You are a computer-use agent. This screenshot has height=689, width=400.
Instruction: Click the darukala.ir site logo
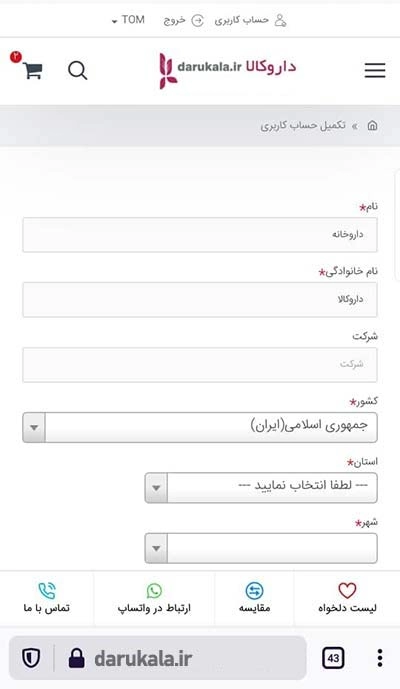pyautogui.click(x=227, y=69)
